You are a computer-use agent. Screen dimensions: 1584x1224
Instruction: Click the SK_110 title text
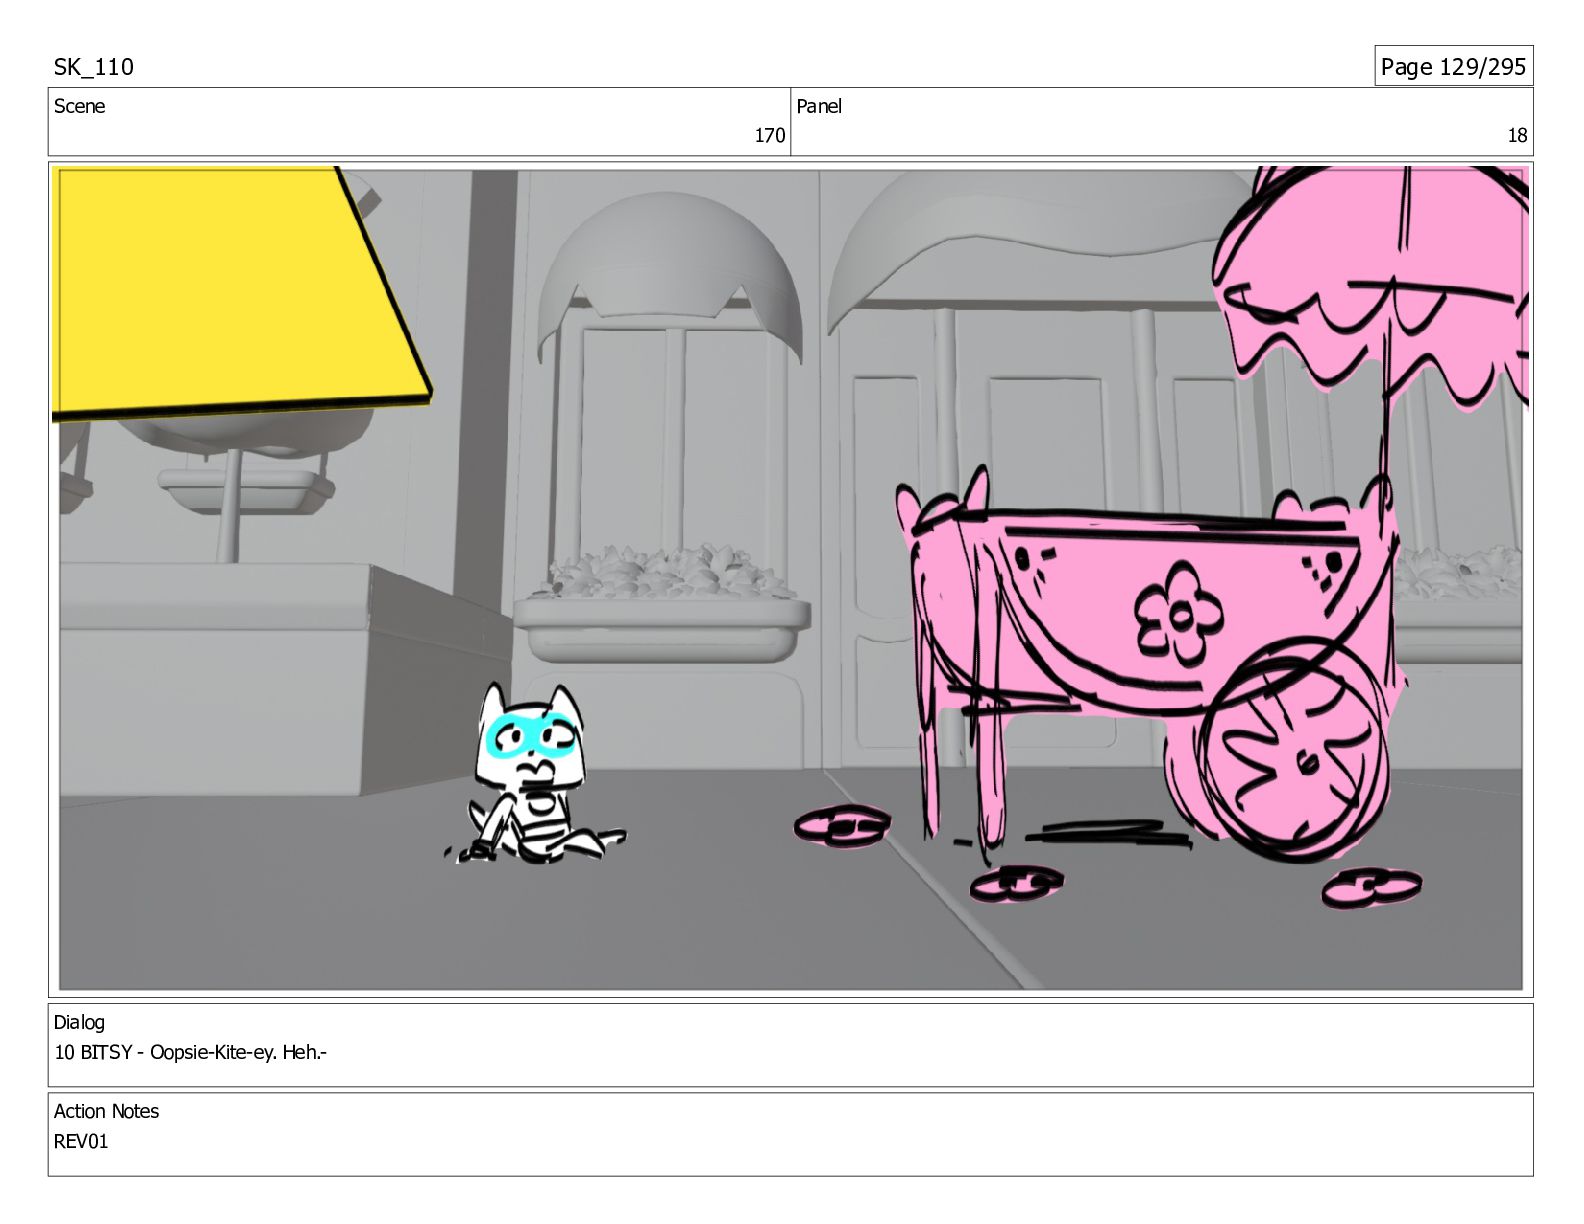click(93, 67)
